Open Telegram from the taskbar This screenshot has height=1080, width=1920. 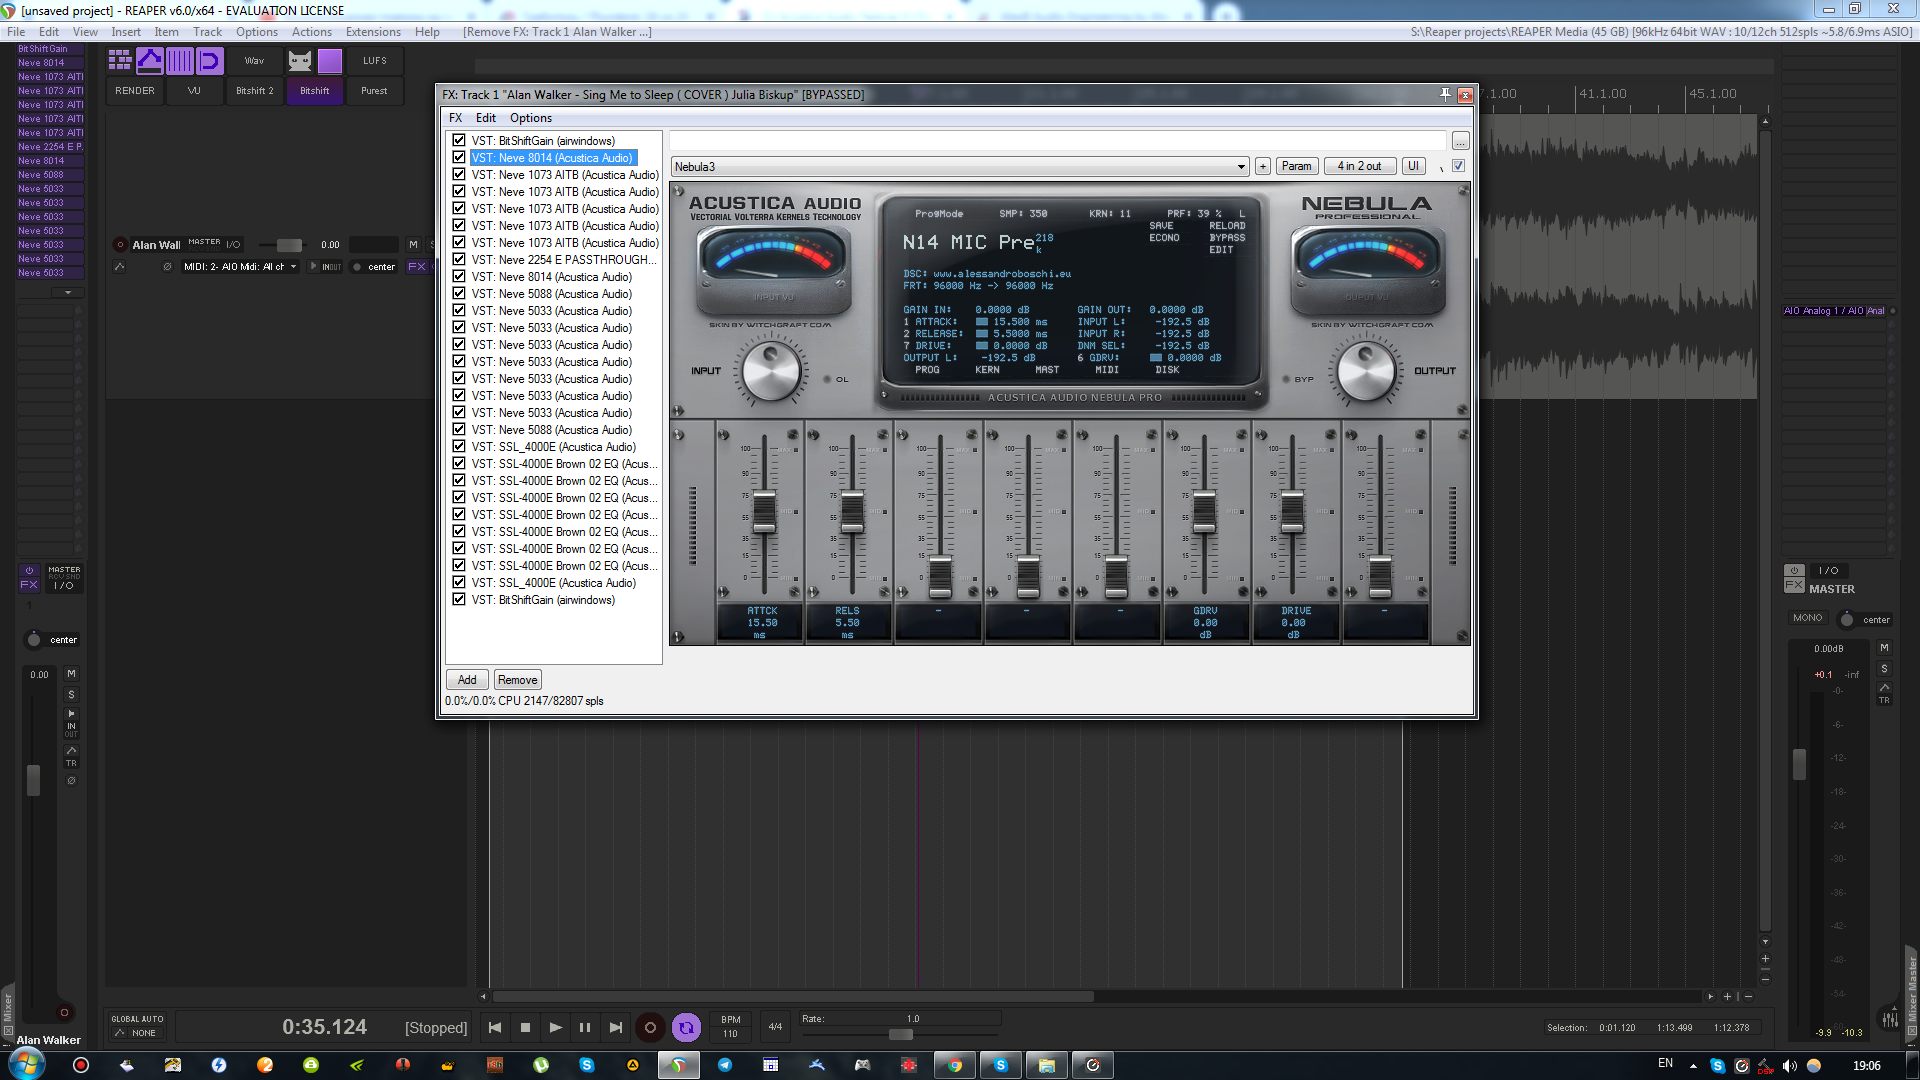(x=725, y=1065)
